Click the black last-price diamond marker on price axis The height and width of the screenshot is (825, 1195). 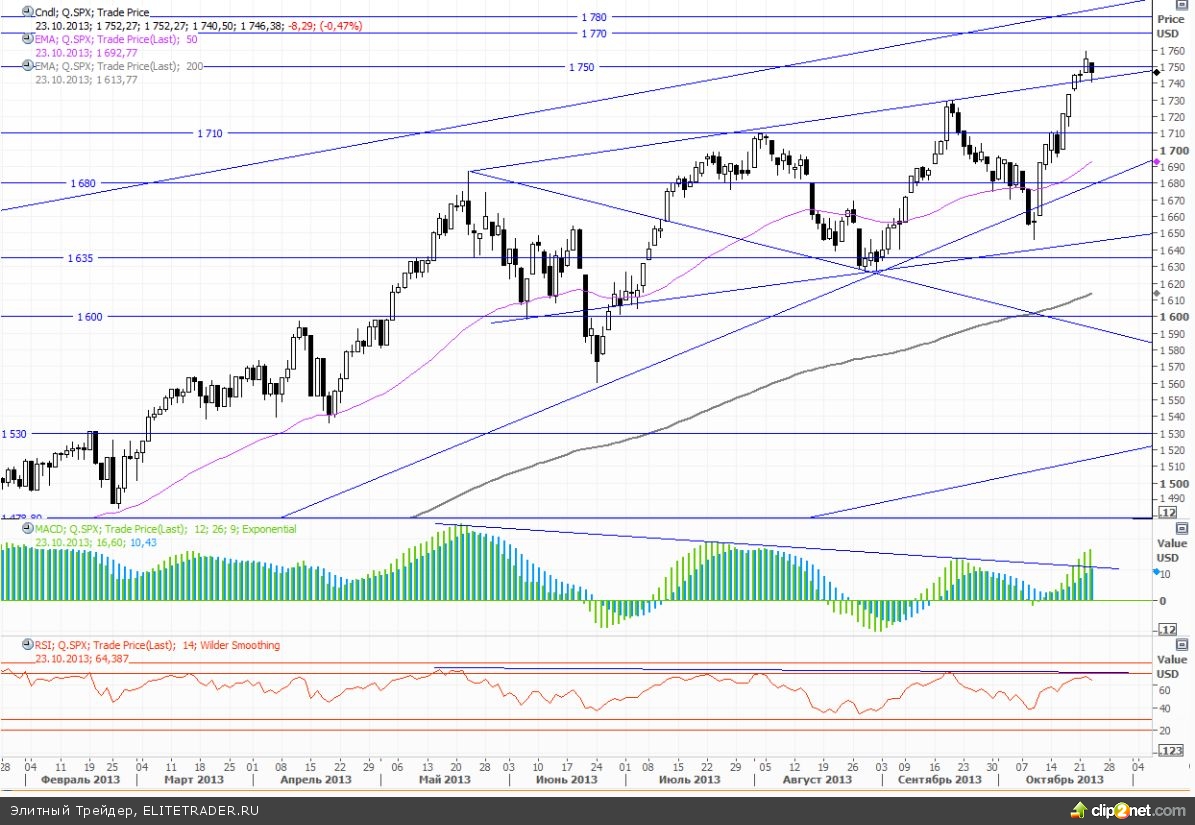[x=1157, y=72]
